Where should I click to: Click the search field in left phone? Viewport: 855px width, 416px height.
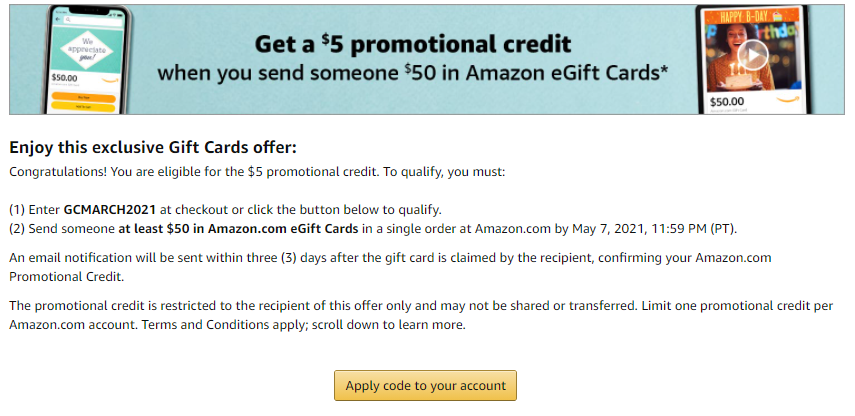[93, 21]
